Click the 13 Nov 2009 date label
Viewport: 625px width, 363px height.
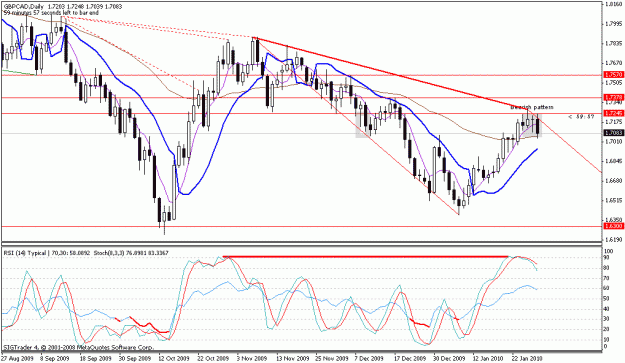point(292,358)
